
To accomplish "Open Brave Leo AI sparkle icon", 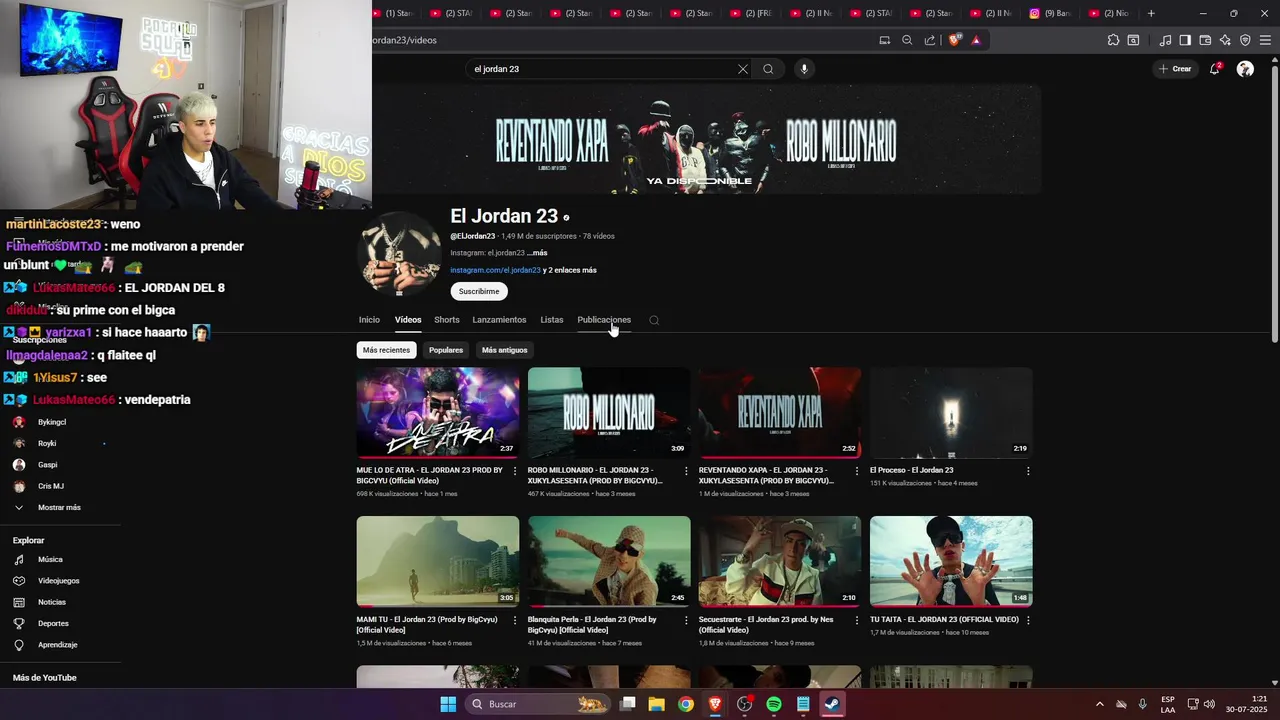I will tap(1225, 40).
